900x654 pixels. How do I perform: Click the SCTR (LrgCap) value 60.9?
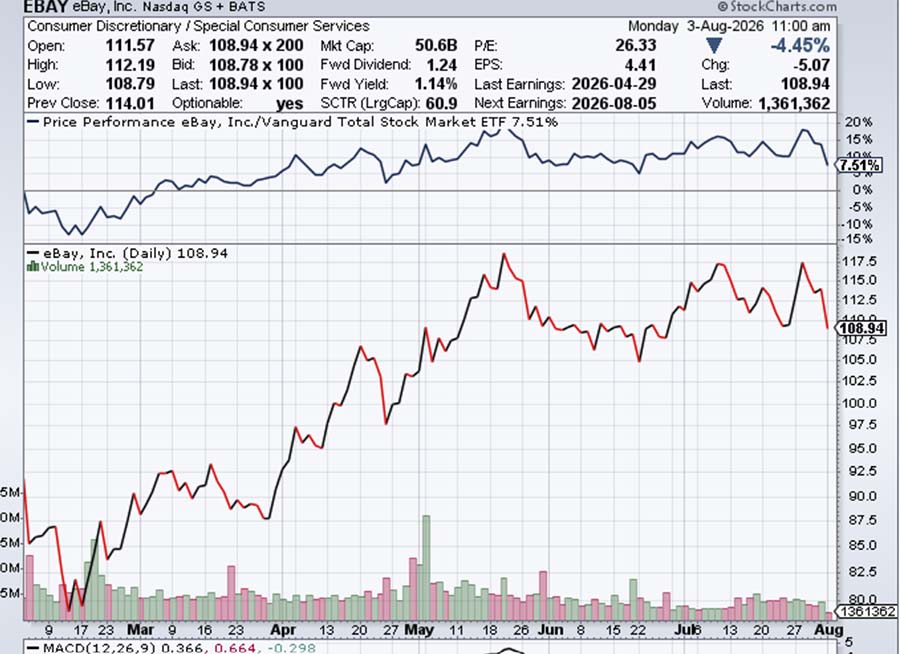coord(441,103)
